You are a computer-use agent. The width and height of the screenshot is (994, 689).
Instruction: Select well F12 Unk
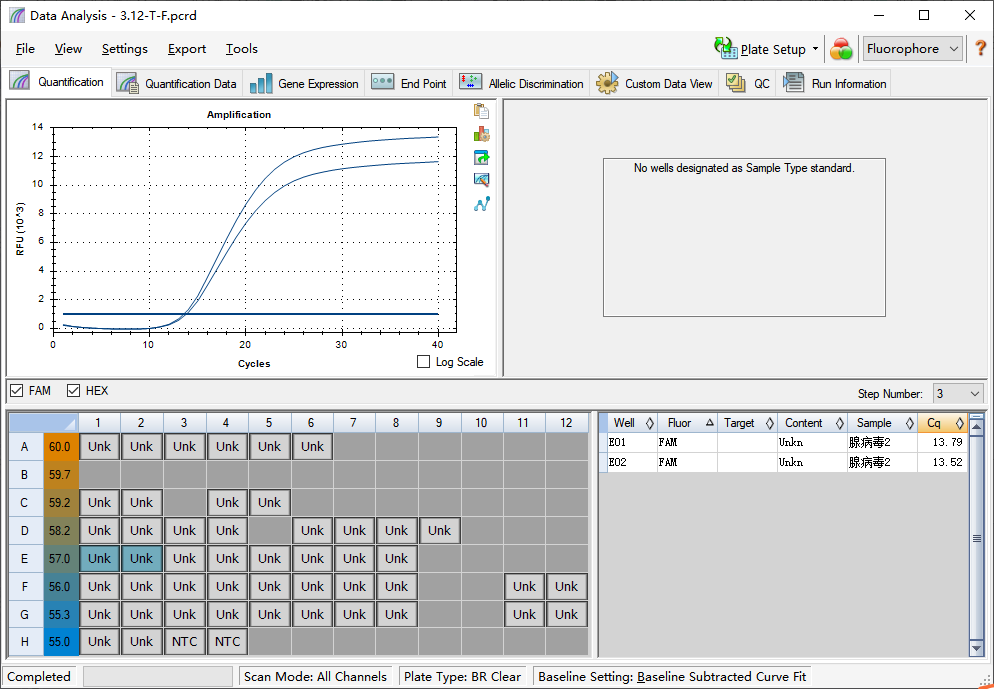(x=567, y=586)
